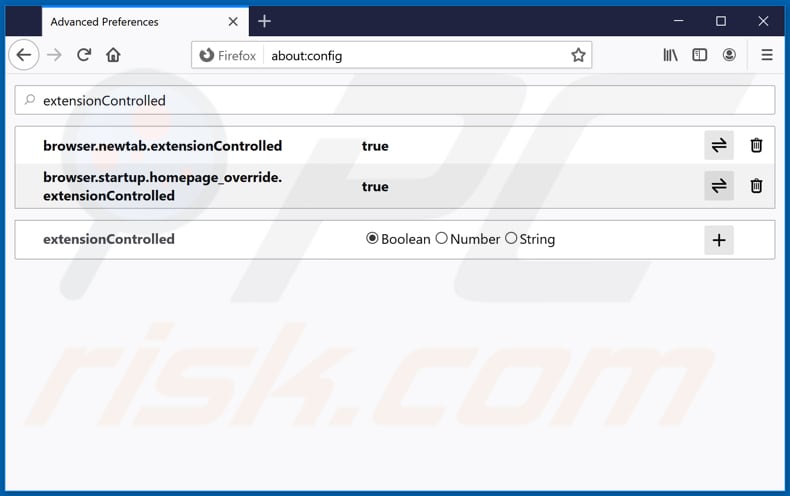Go to the Firefox home page
The width and height of the screenshot is (790, 496).
click(x=114, y=55)
